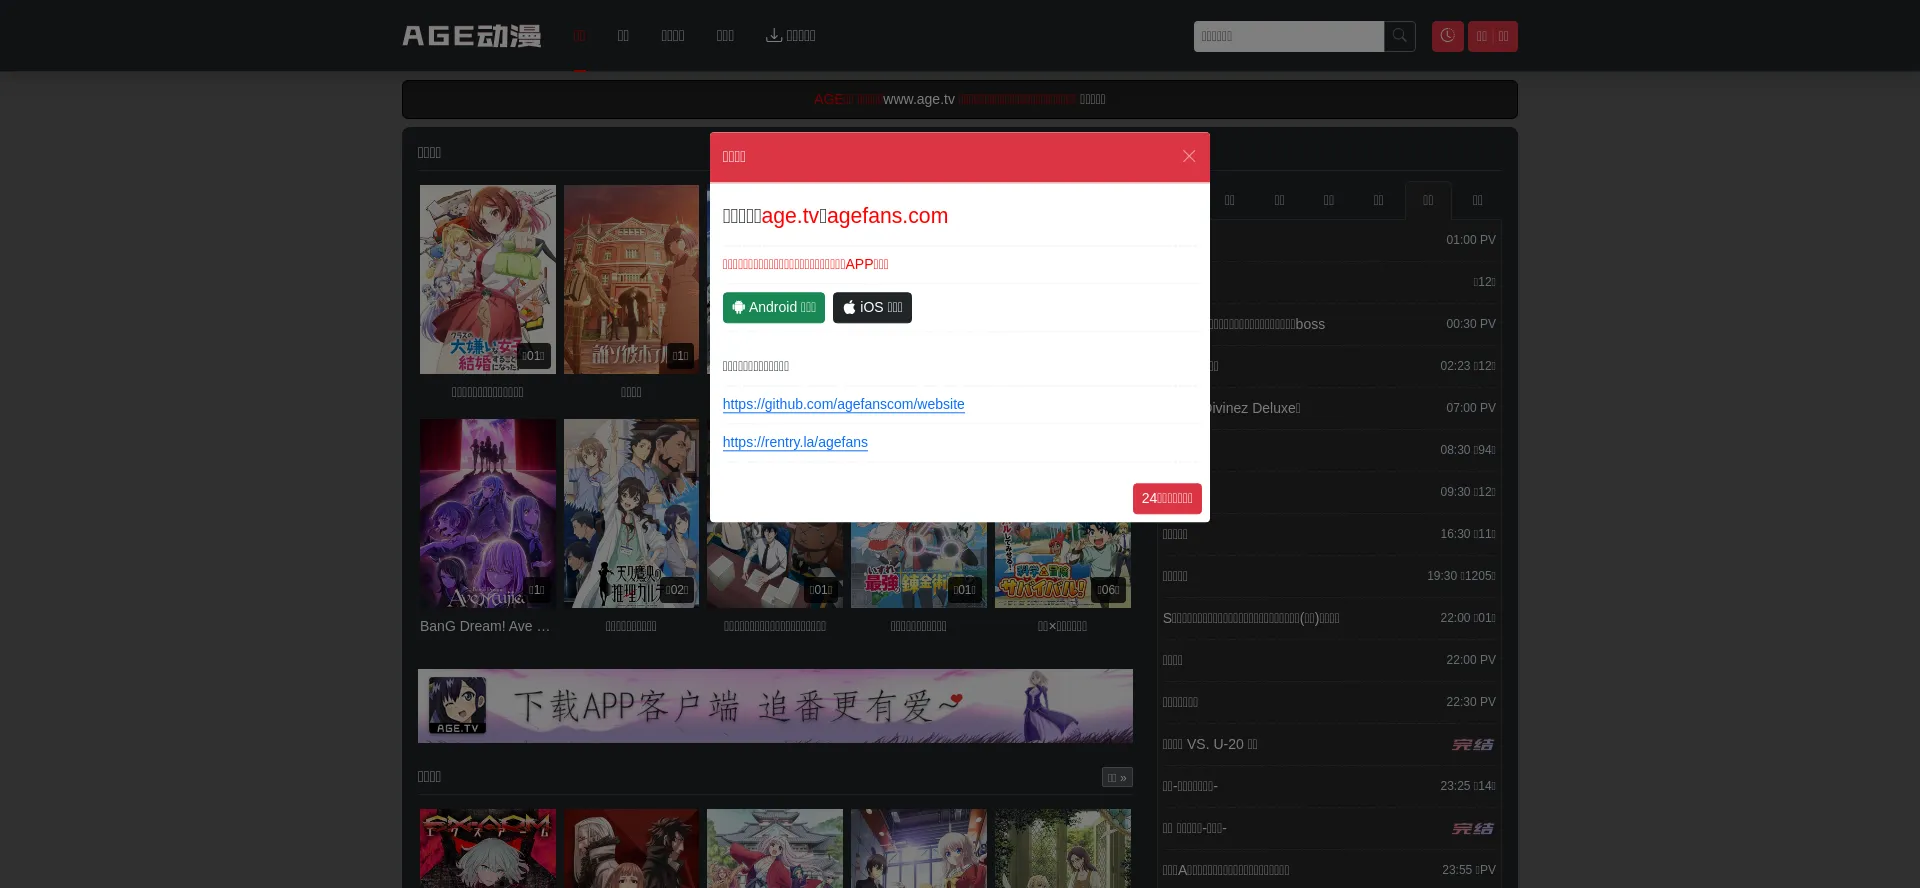The width and height of the screenshot is (1920, 888).
Task: Open the 最強錬金術 poster thumbnail
Action: (919, 565)
